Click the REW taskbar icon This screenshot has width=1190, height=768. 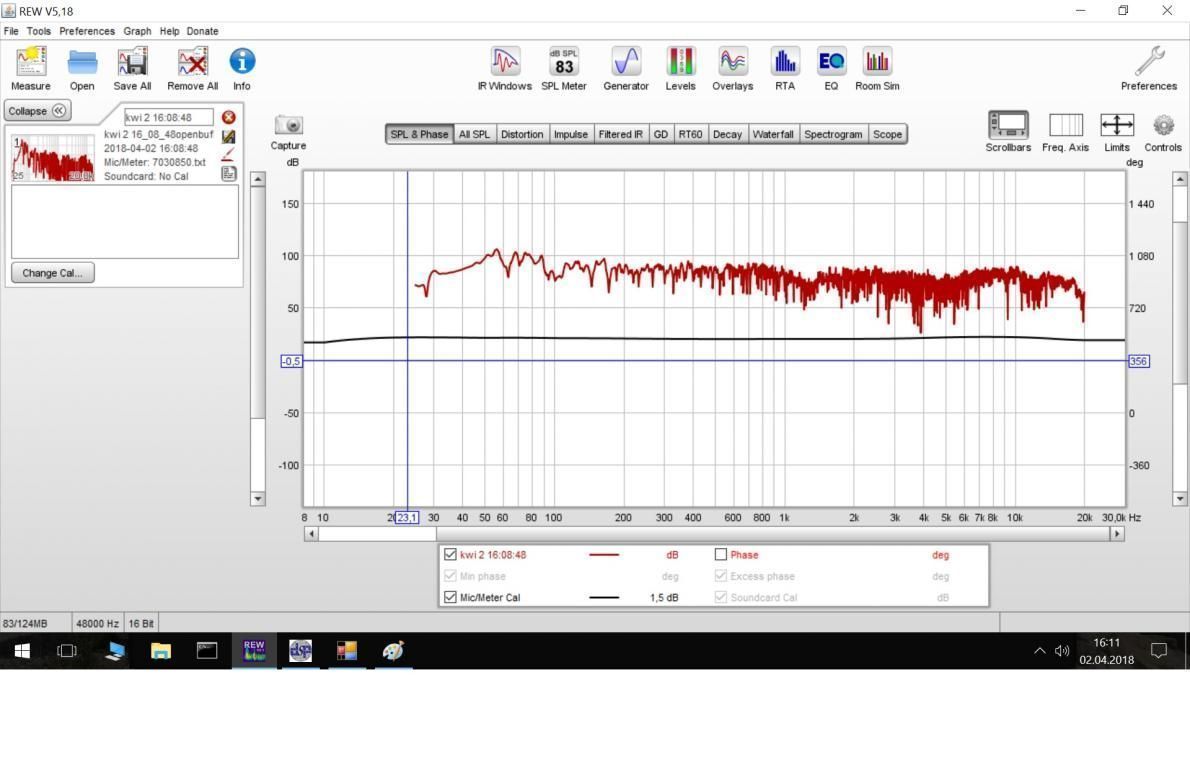click(x=254, y=651)
